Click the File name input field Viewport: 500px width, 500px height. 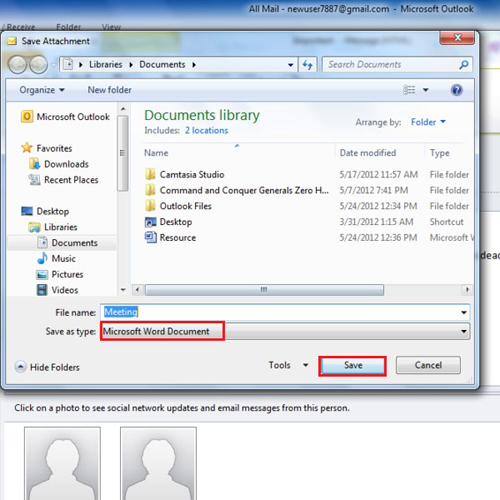[285, 312]
